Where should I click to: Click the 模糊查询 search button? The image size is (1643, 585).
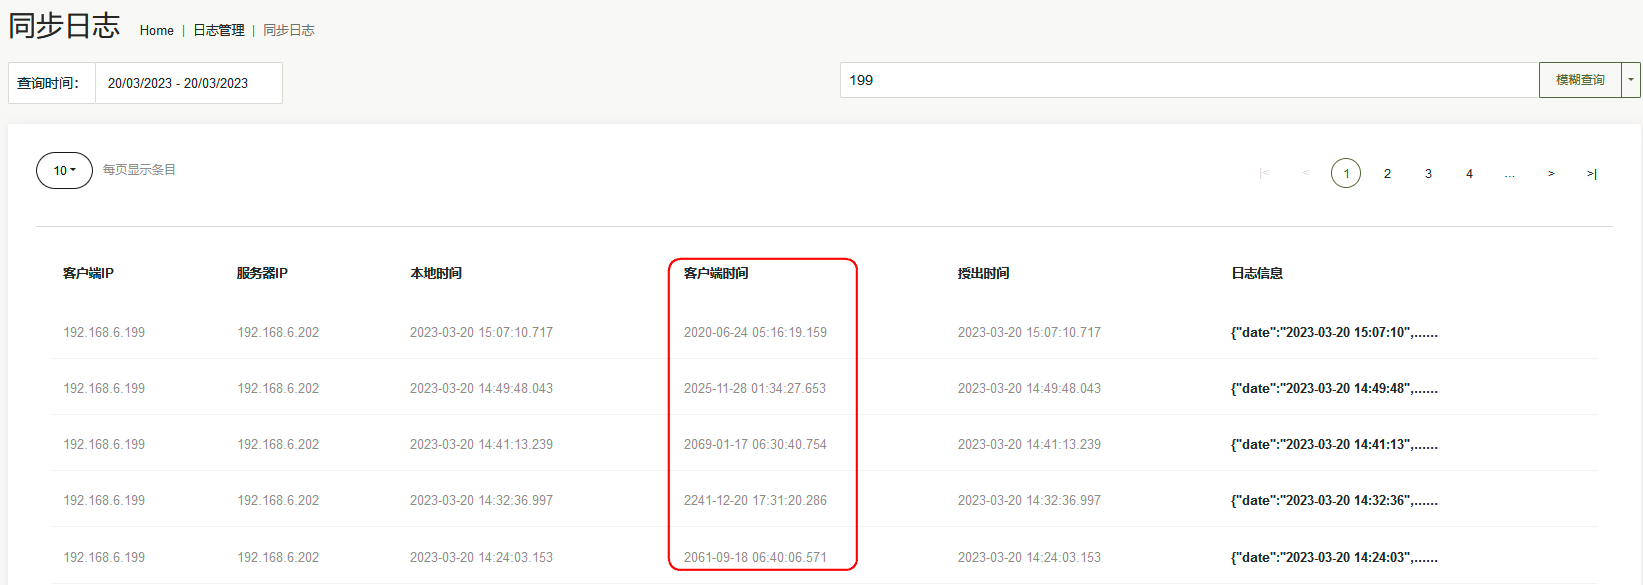(x=1580, y=80)
